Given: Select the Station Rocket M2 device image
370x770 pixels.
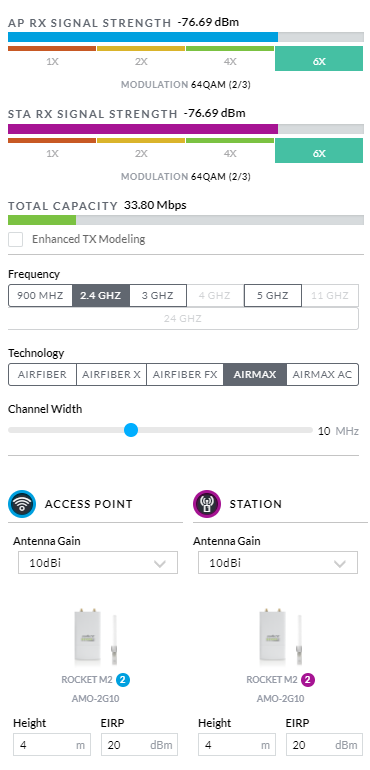Looking at the screenshot, I should click(281, 636).
